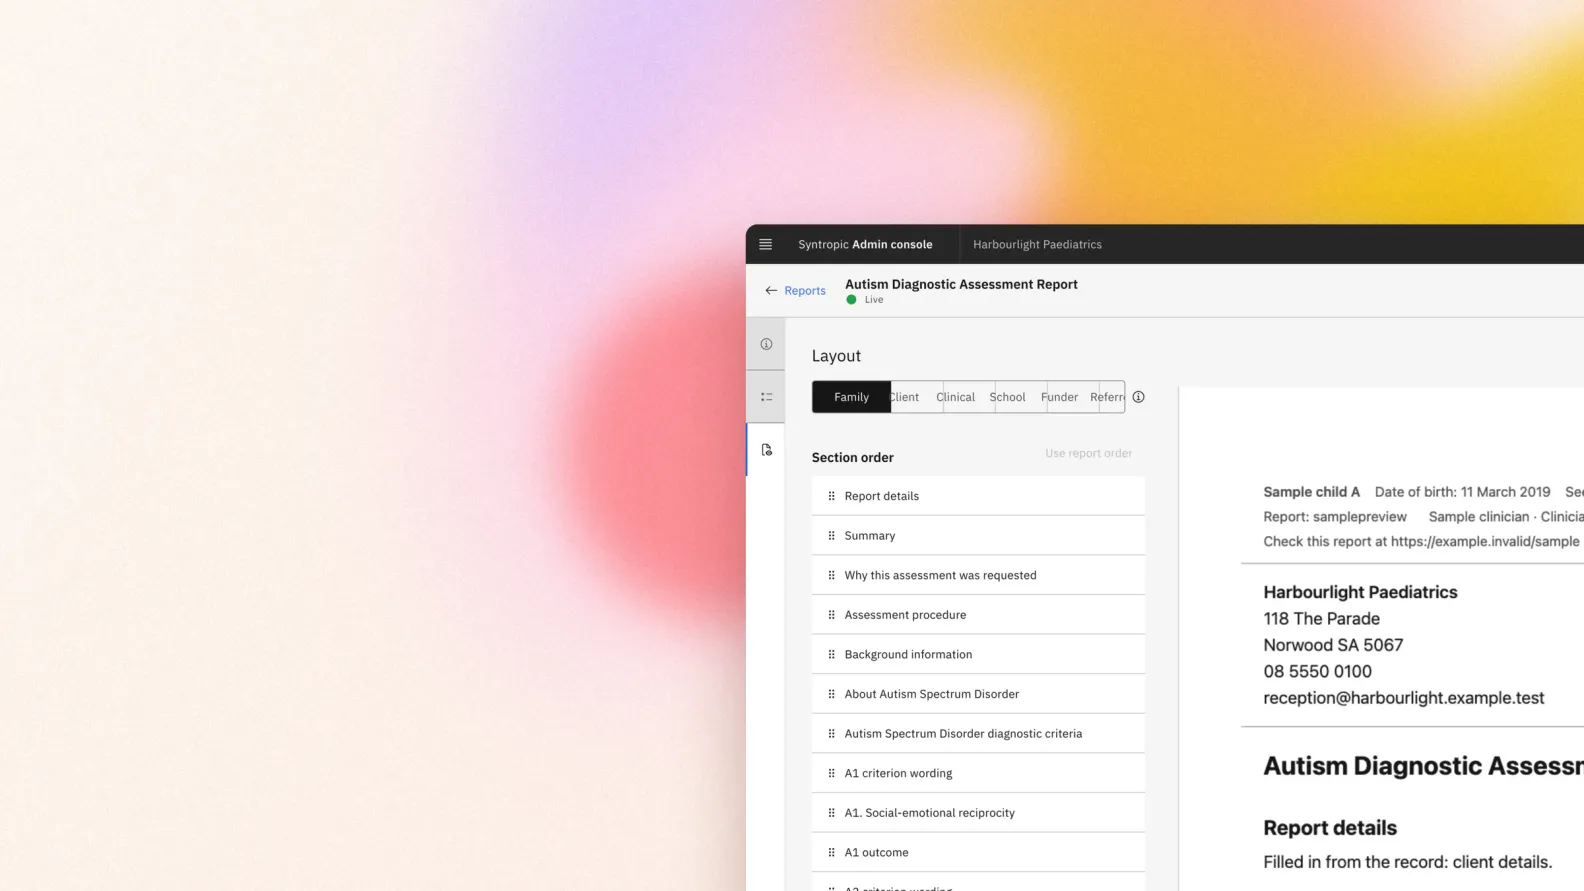Click reception@harbourlight.example.test email
The height and width of the screenshot is (891, 1584).
pos(1403,698)
